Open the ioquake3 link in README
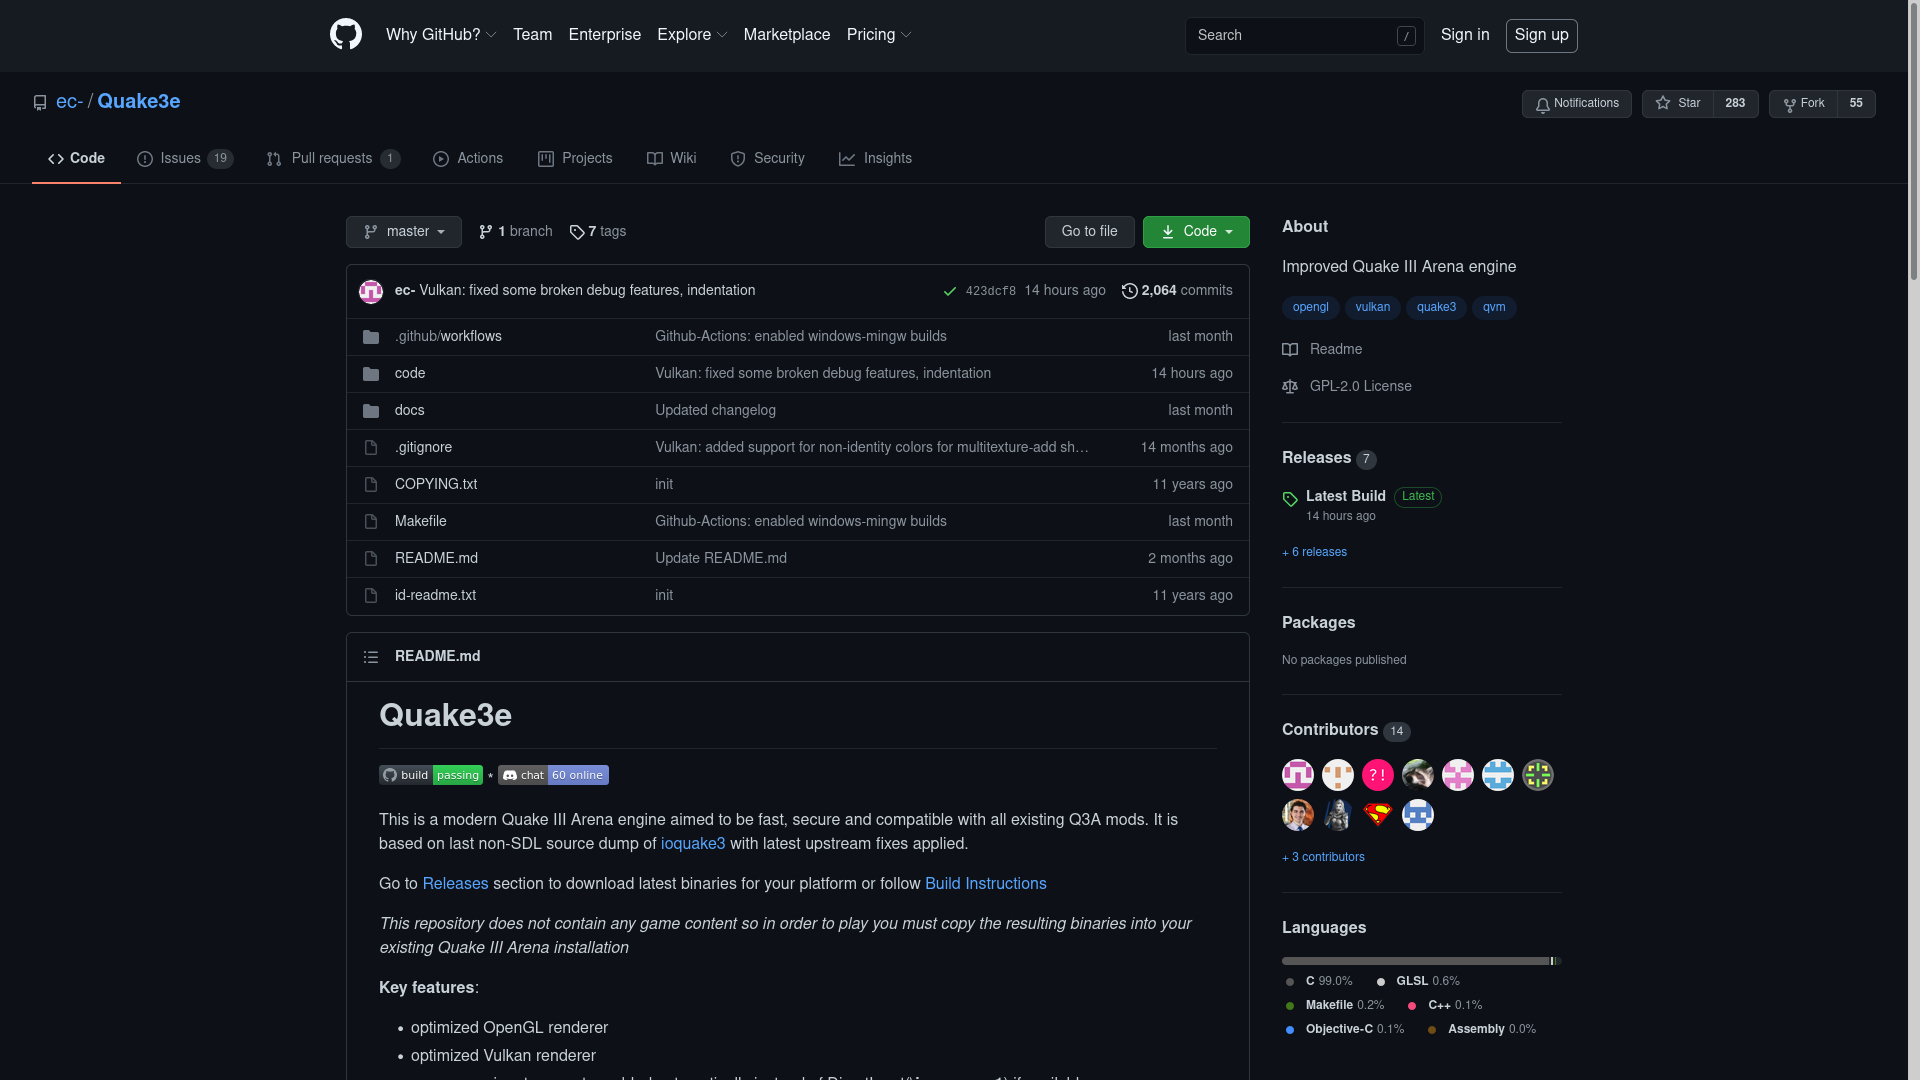 (693, 844)
